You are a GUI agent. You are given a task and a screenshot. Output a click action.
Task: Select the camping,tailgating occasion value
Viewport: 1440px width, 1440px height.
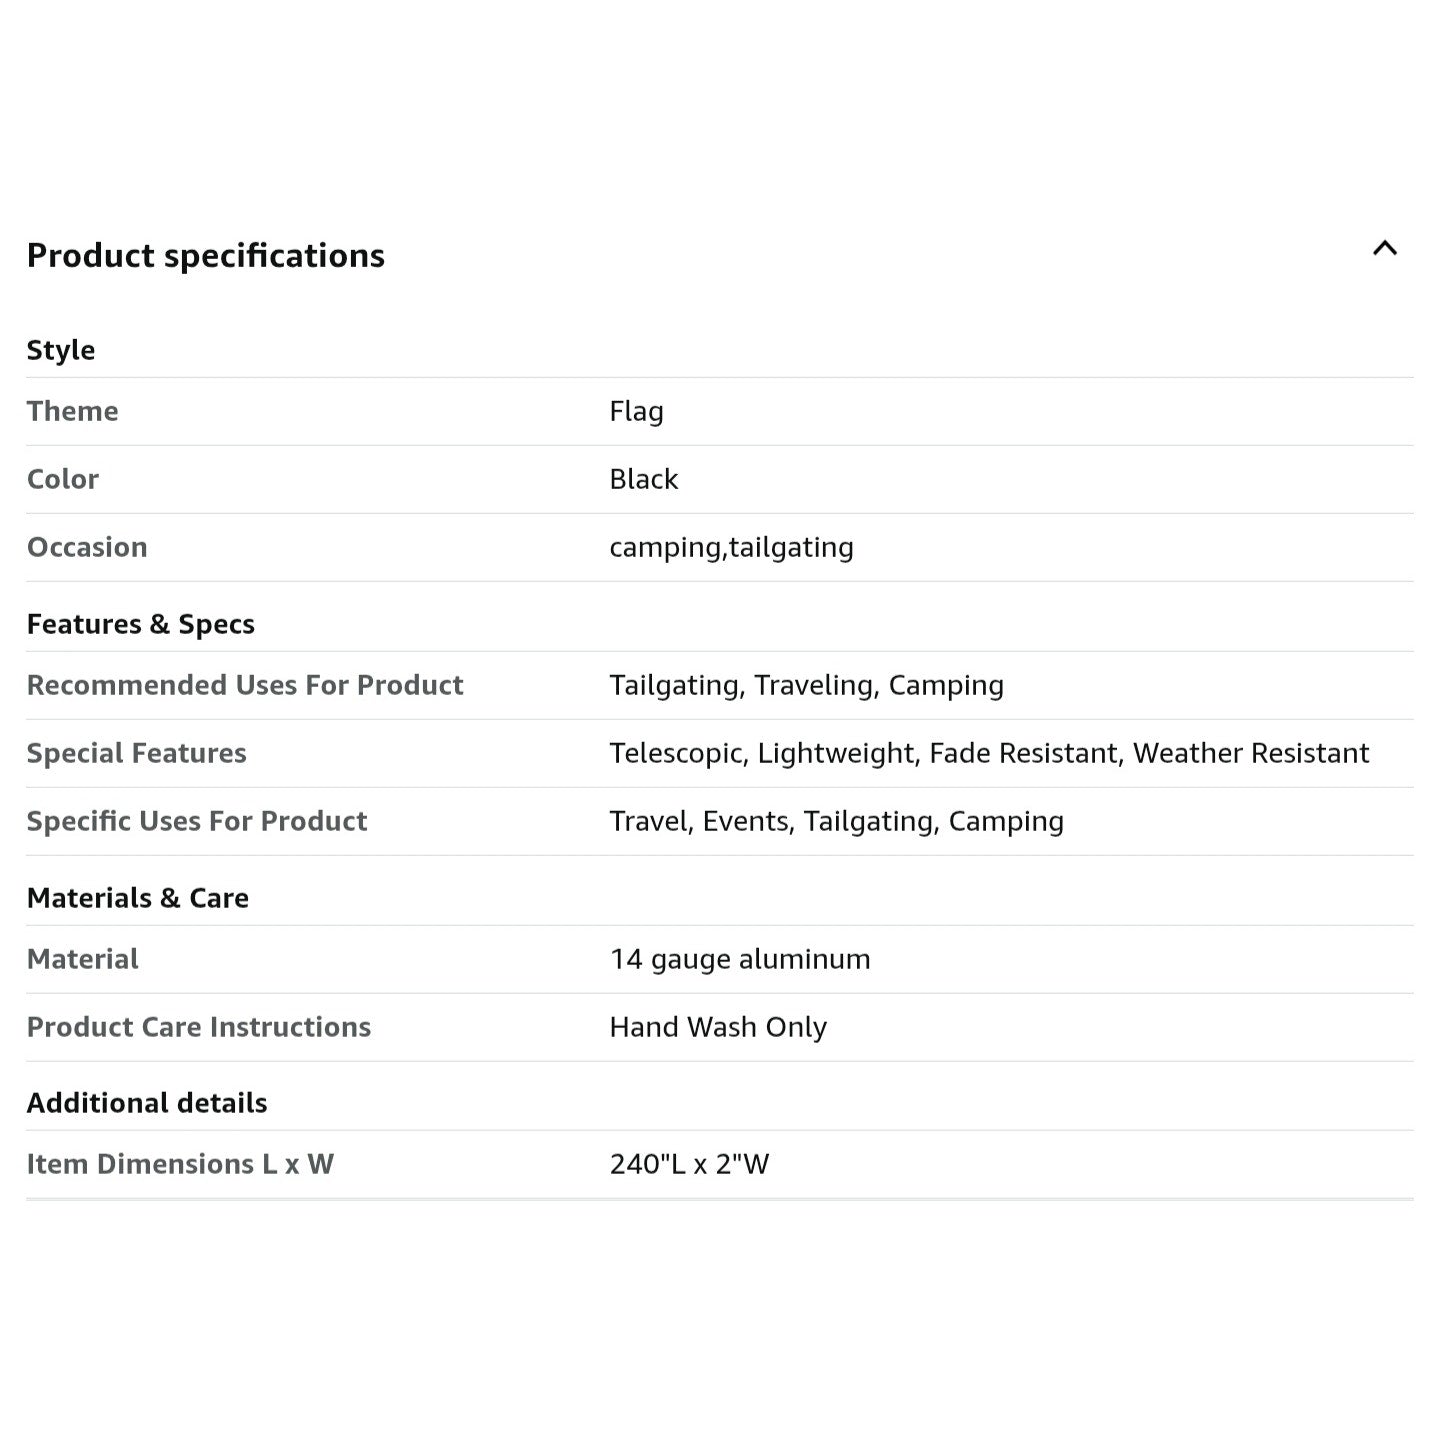pos(732,548)
